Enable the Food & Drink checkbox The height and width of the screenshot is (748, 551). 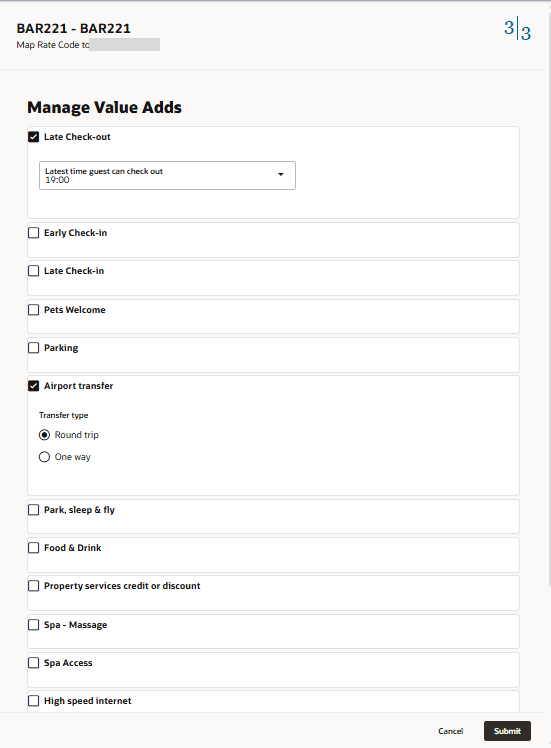[33, 548]
